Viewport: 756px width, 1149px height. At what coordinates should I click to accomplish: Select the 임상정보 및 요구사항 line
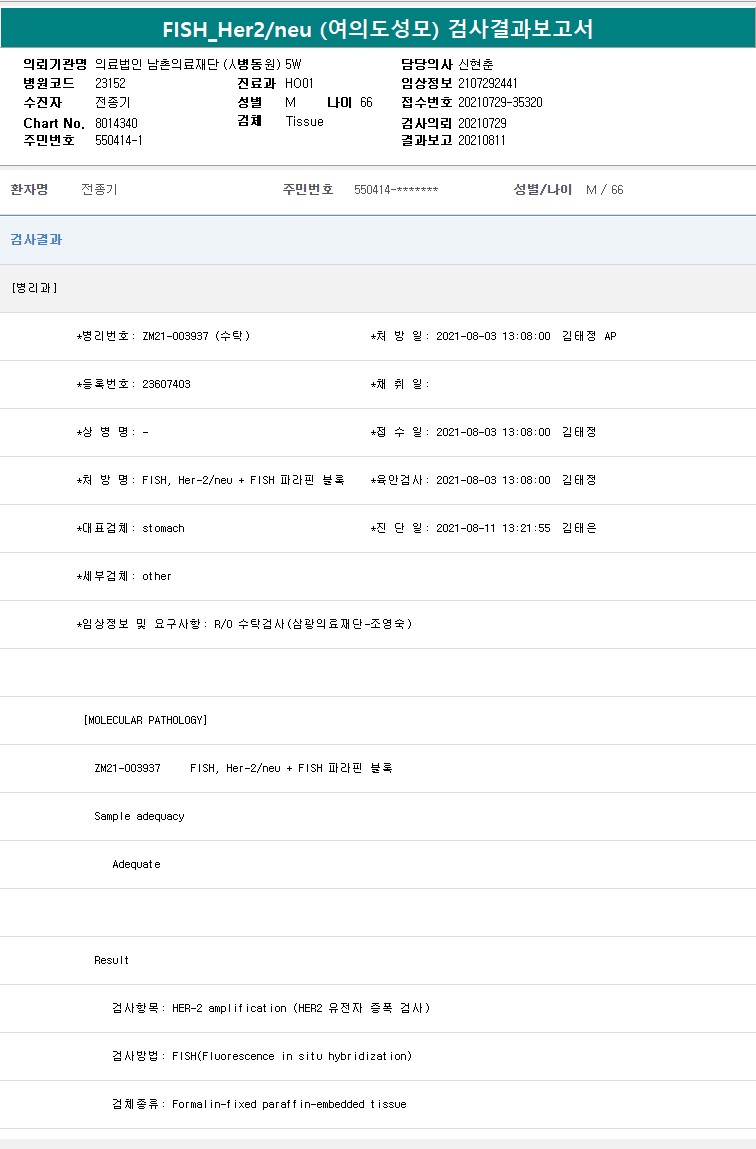coord(245,624)
